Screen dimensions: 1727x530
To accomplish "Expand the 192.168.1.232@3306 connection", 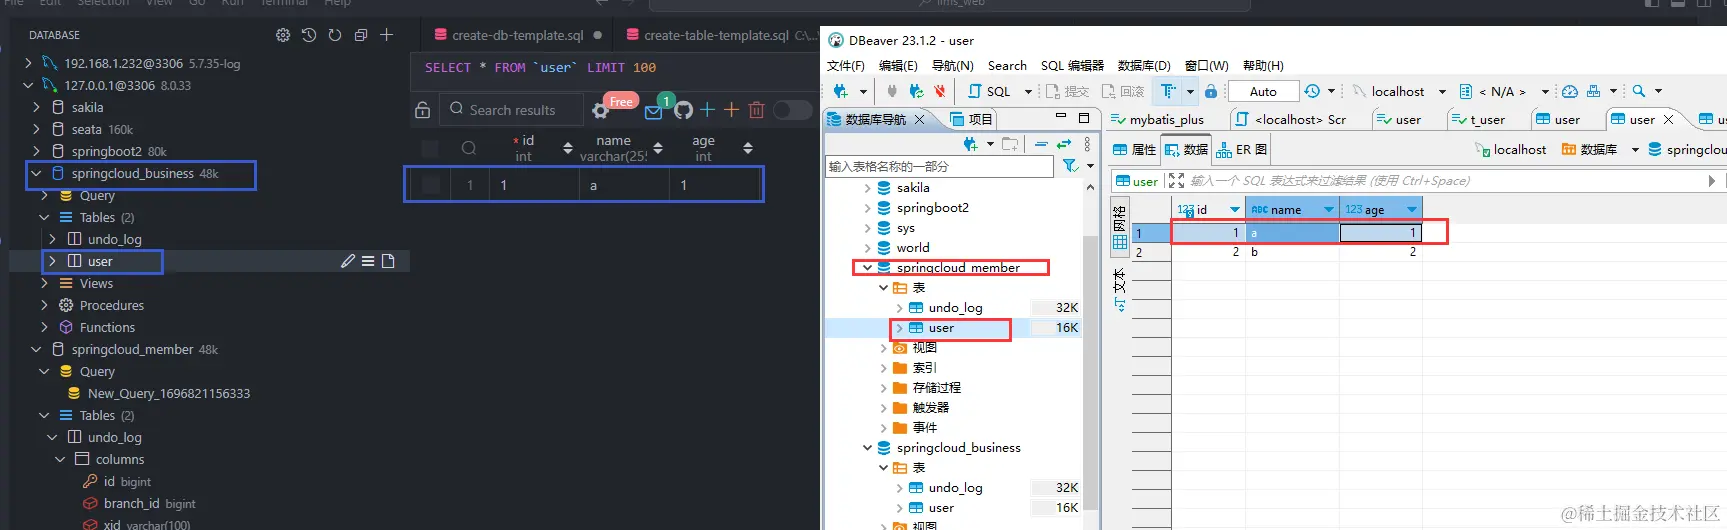I will click(x=29, y=63).
